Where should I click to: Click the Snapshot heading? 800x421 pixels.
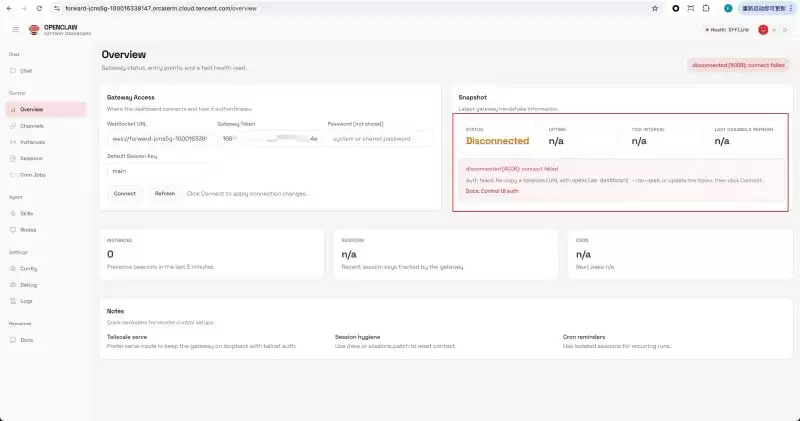472,97
